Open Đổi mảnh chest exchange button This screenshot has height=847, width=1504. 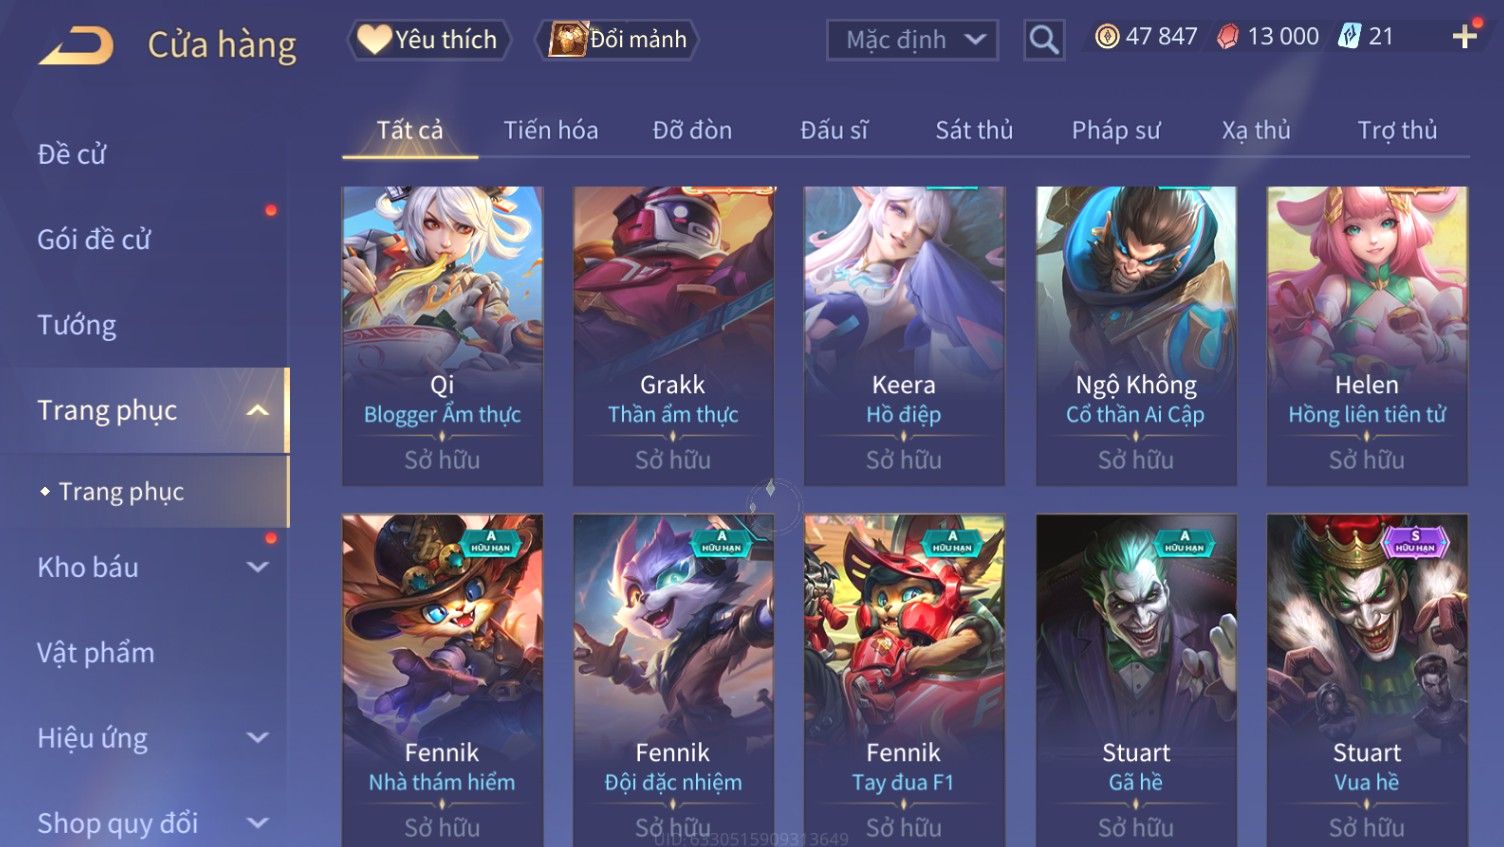(x=616, y=40)
